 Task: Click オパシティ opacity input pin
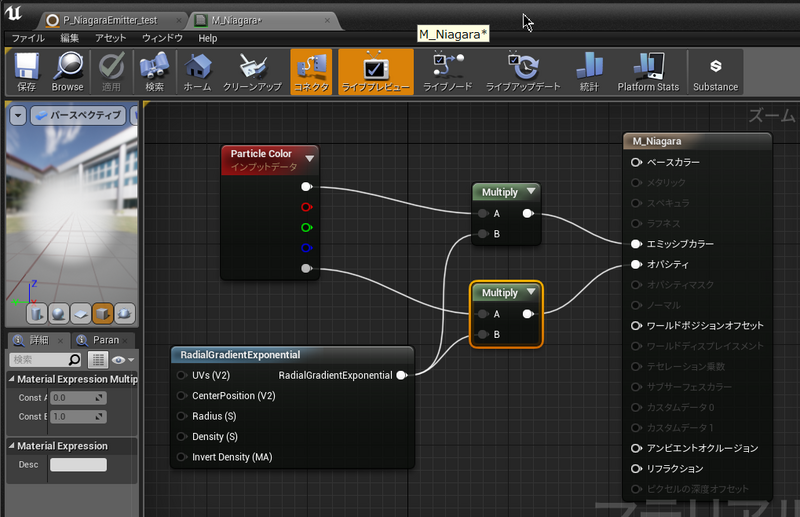point(636,264)
